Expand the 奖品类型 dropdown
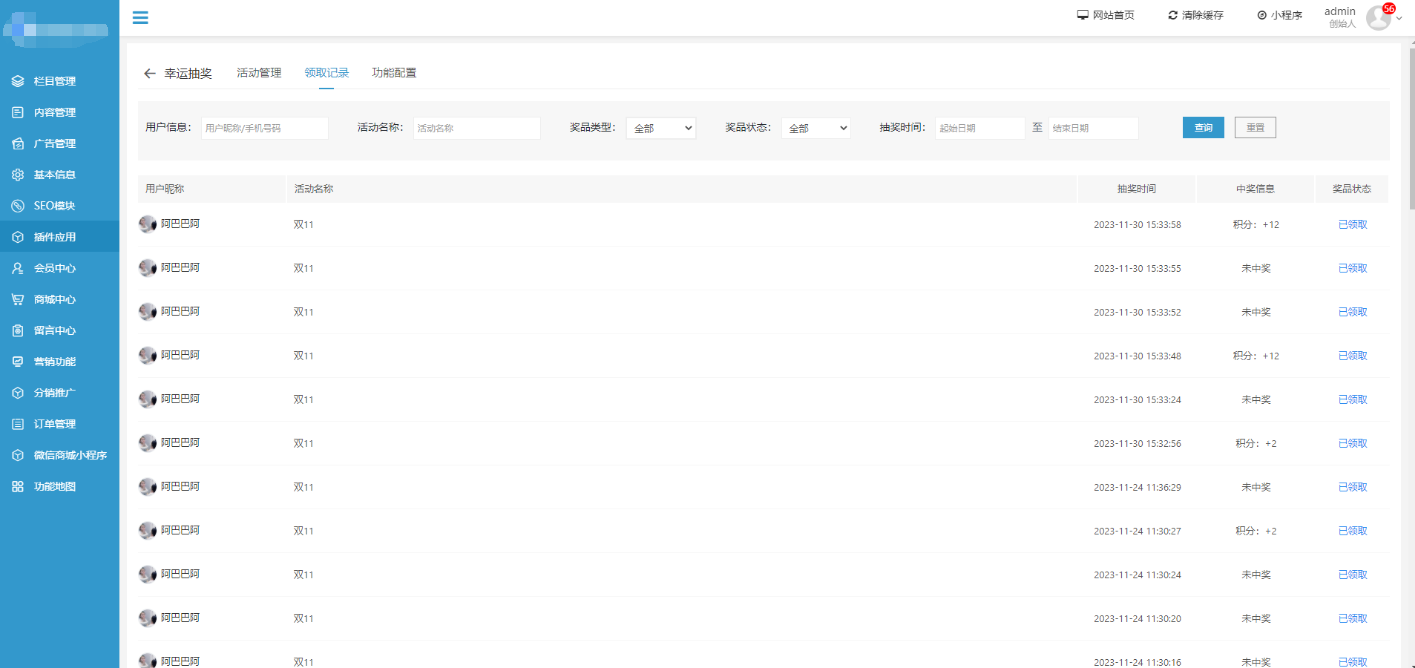Viewport: 1415px width, 668px height. (x=661, y=128)
